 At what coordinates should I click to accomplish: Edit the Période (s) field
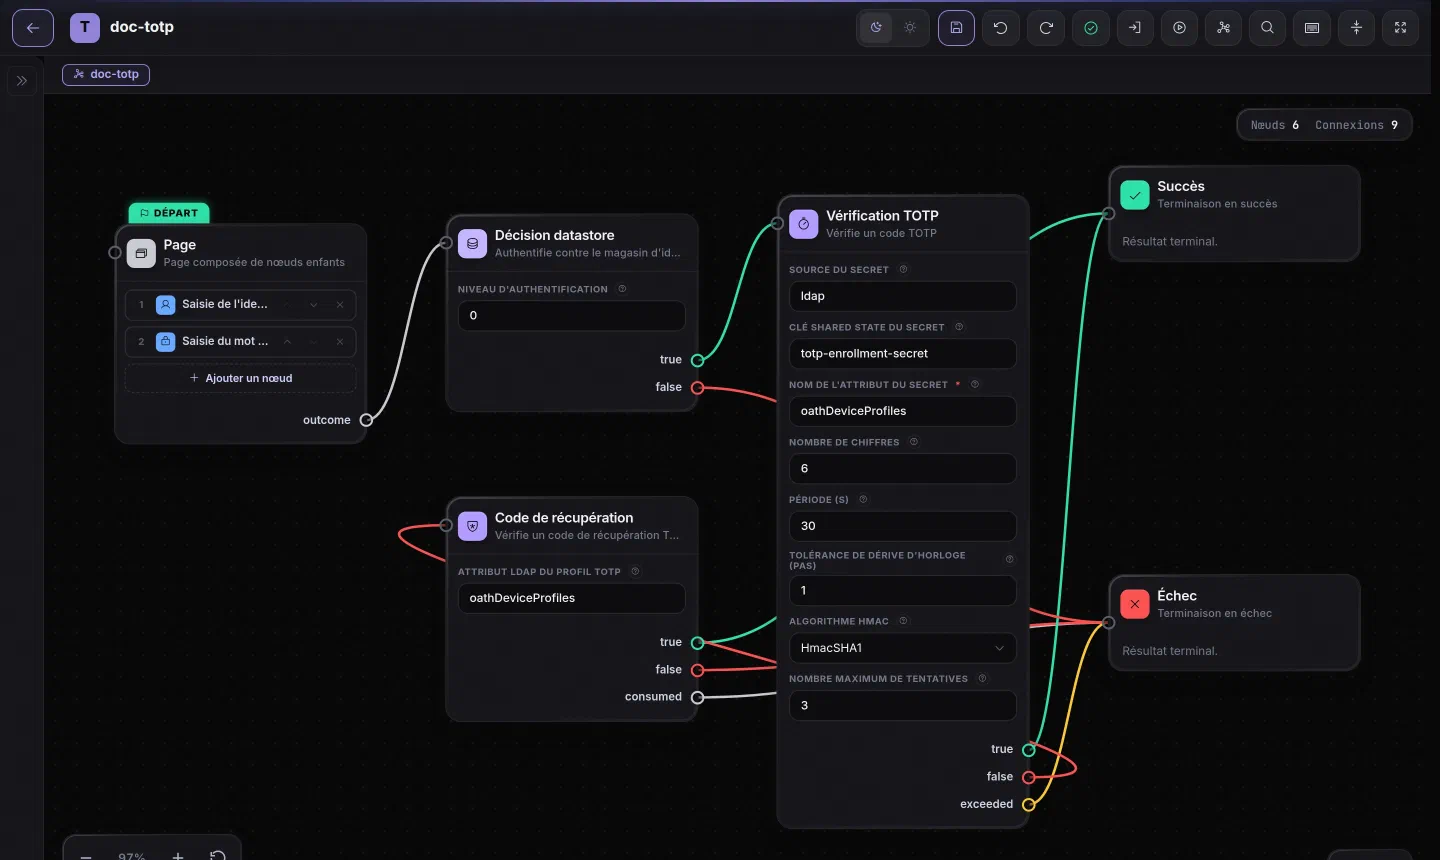pyautogui.click(x=902, y=526)
